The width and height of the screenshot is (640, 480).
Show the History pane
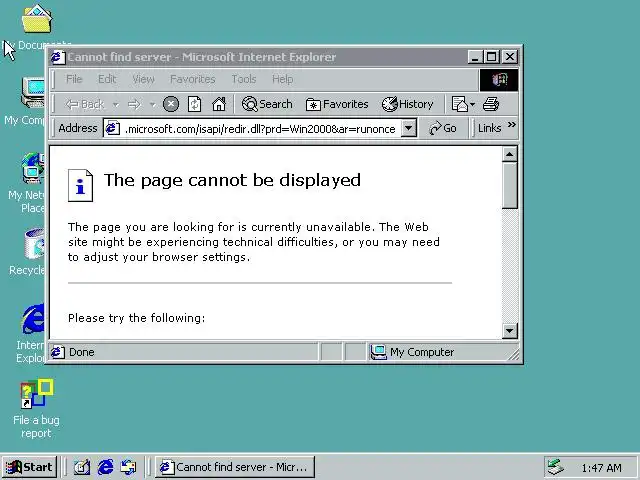[407, 104]
